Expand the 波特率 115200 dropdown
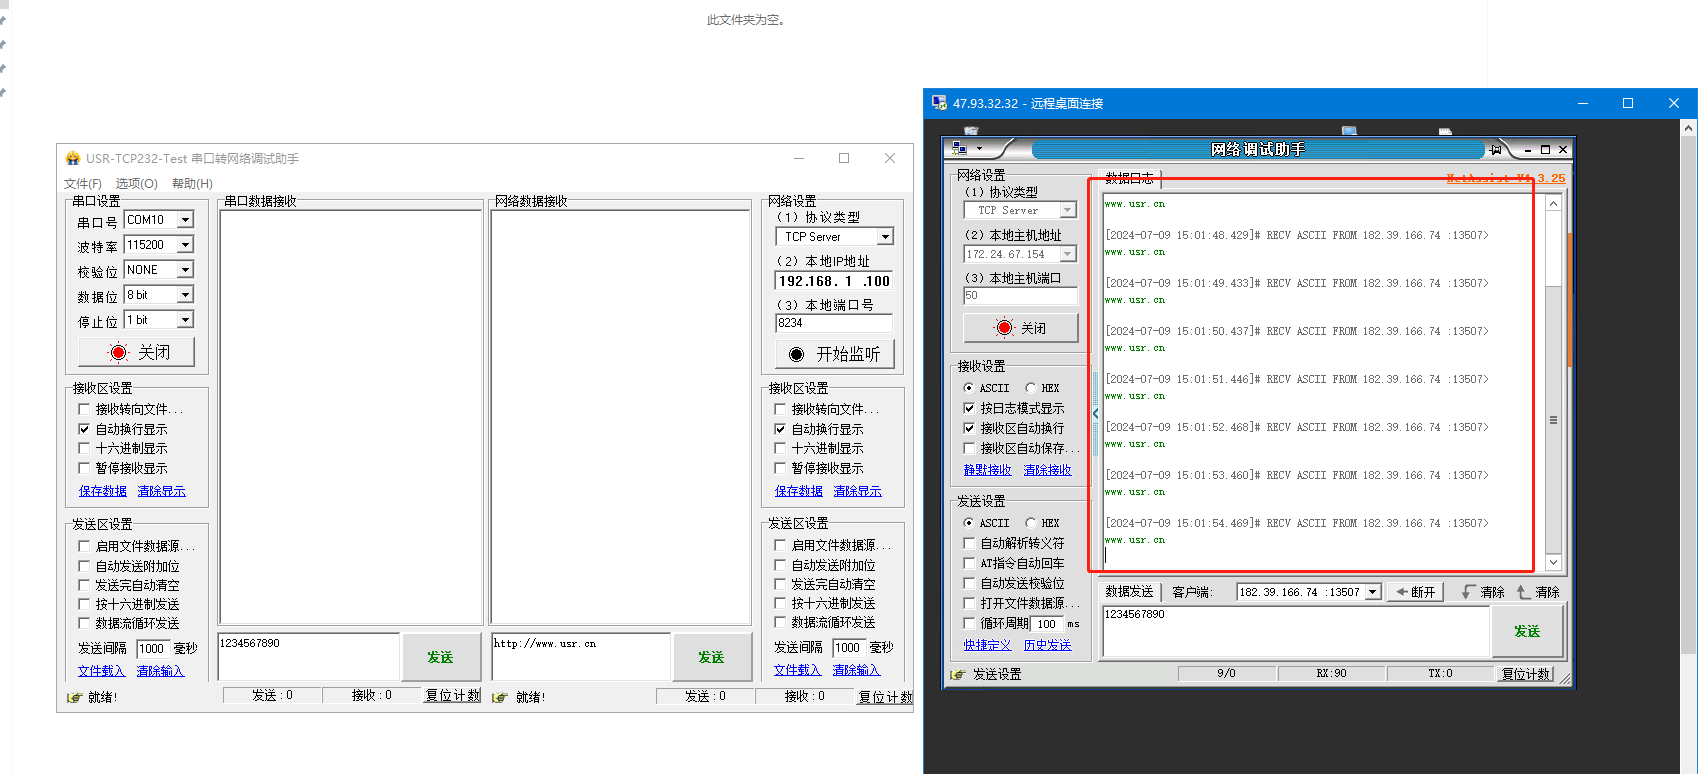Screen dimensions: 1706x774 (x=185, y=245)
